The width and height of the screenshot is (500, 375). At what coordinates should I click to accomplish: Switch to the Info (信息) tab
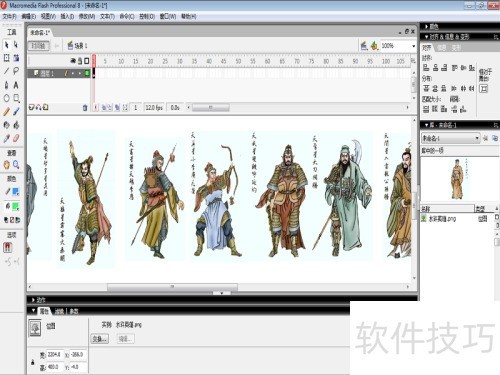tap(442, 48)
